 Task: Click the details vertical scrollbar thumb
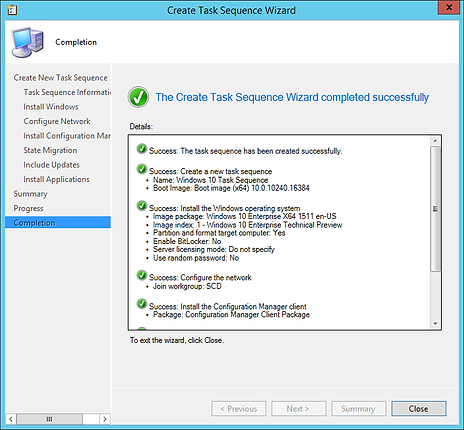(435, 209)
